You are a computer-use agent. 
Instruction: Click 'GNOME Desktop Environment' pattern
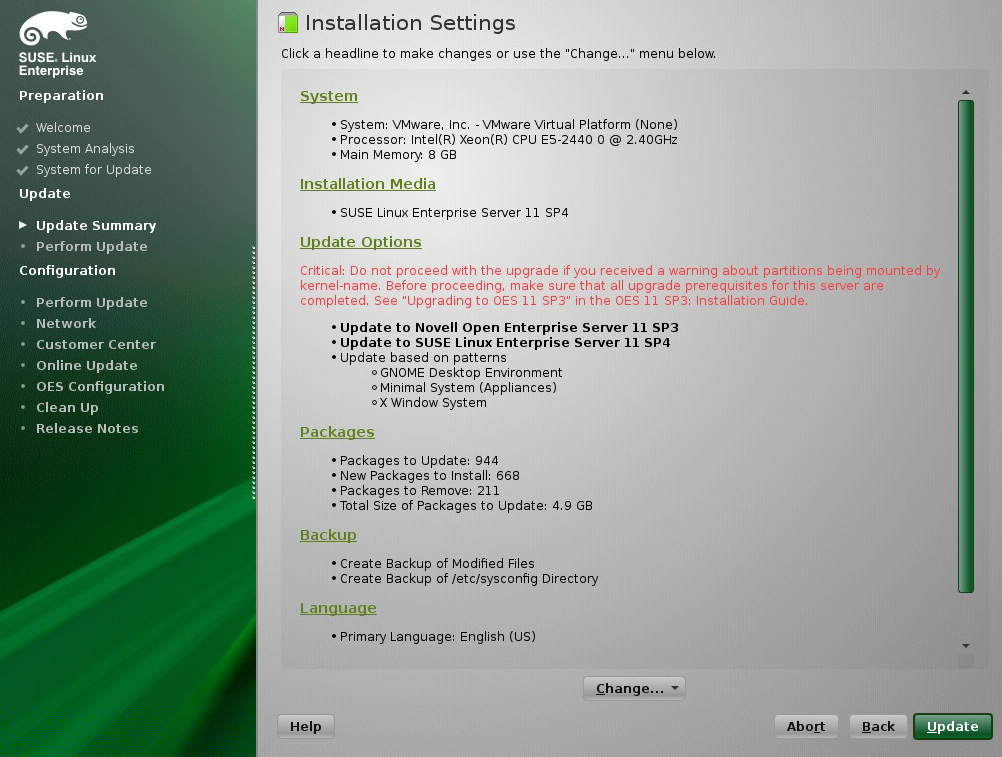(471, 372)
